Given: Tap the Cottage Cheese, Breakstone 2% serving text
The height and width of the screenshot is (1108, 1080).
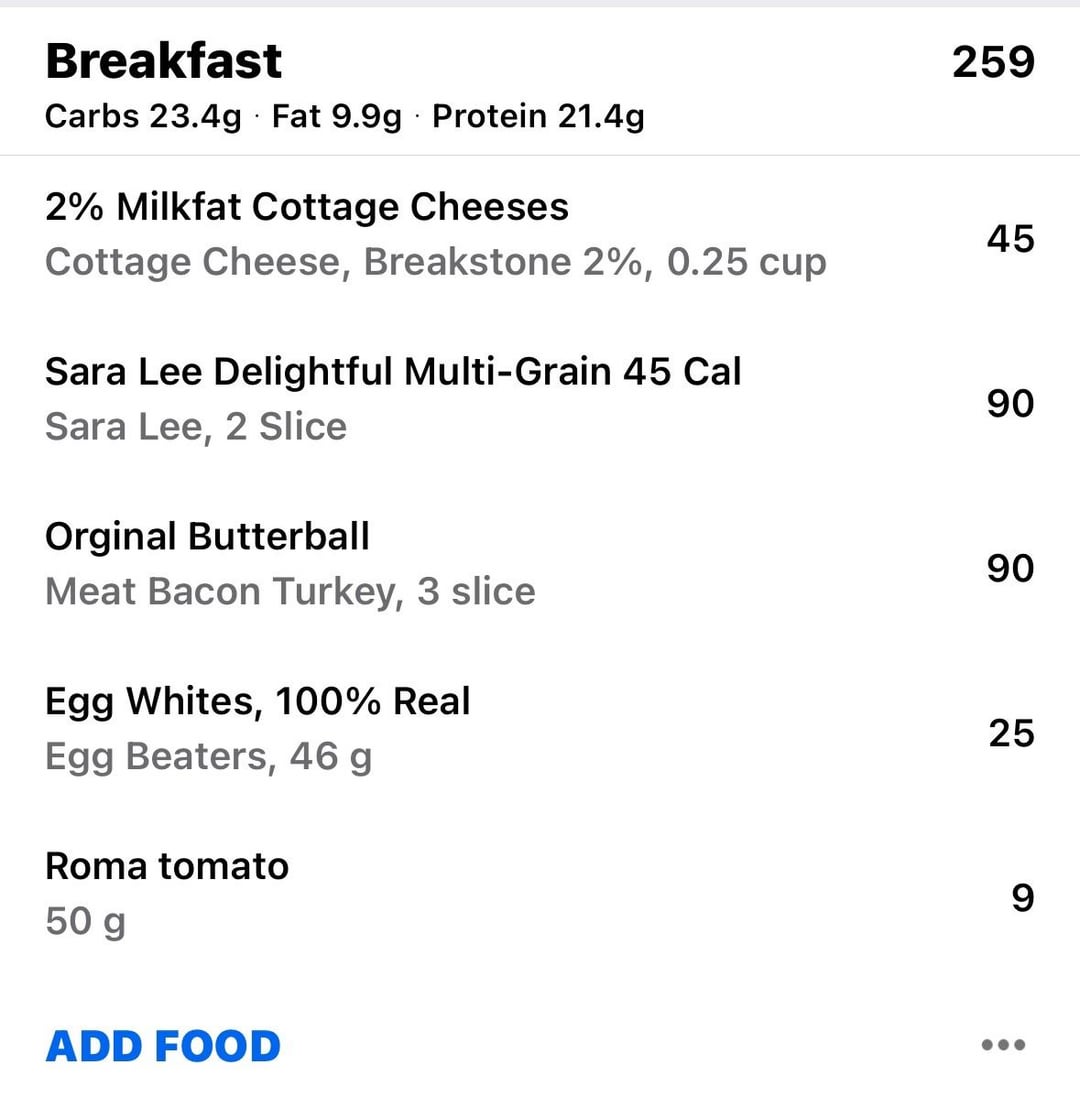Looking at the screenshot, I should [435, 263].
